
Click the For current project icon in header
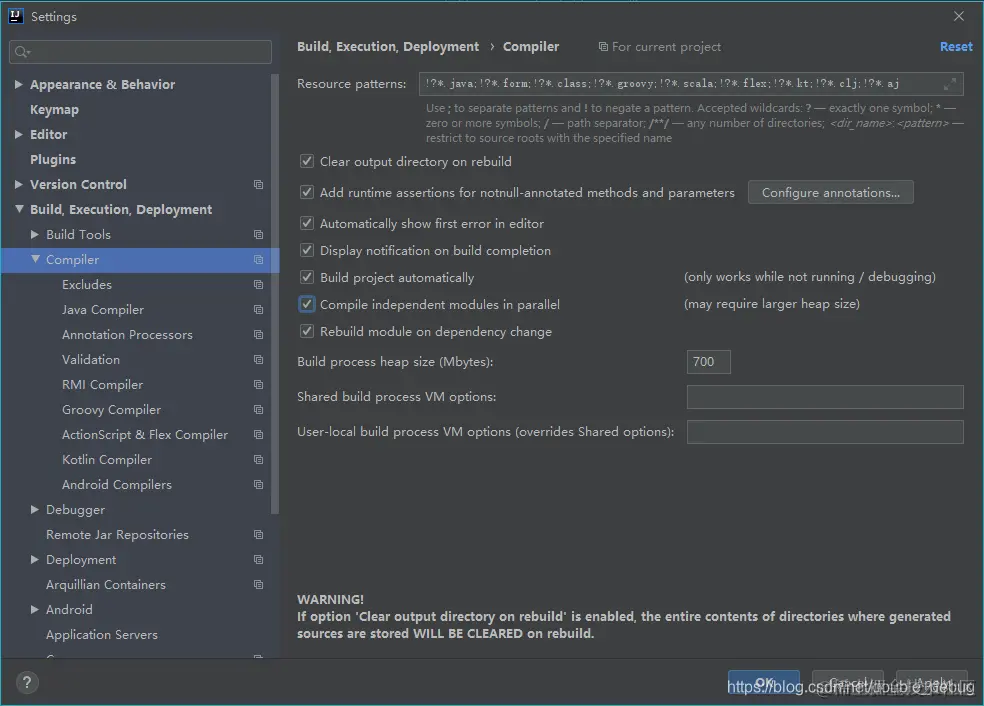(603, 47)
